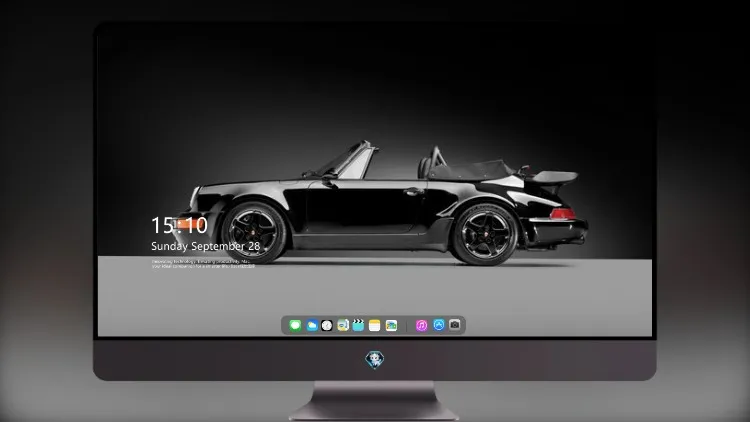The width and height of the screenshot is (750, 422).
Task: Open the Clock app in the dock
Action: pyautogui.click(x=327, y=325)
